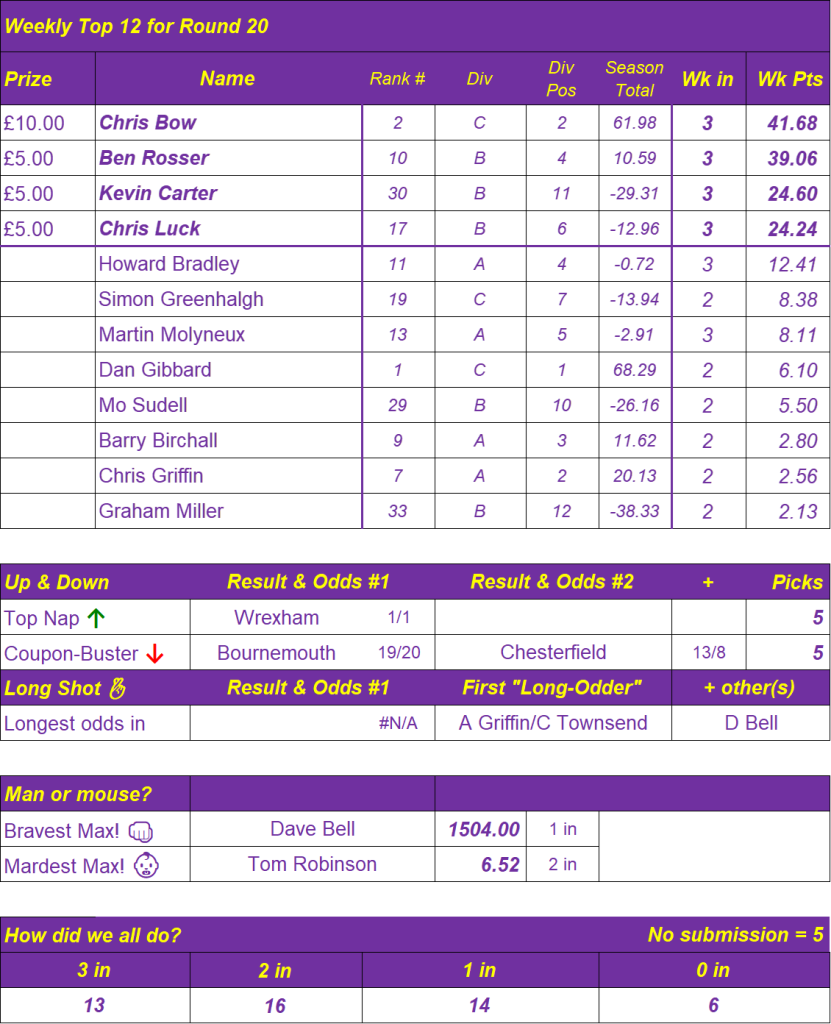Screen dimensions: 831x1024
Task: Click the How did we all do? header
Action: 93,935
